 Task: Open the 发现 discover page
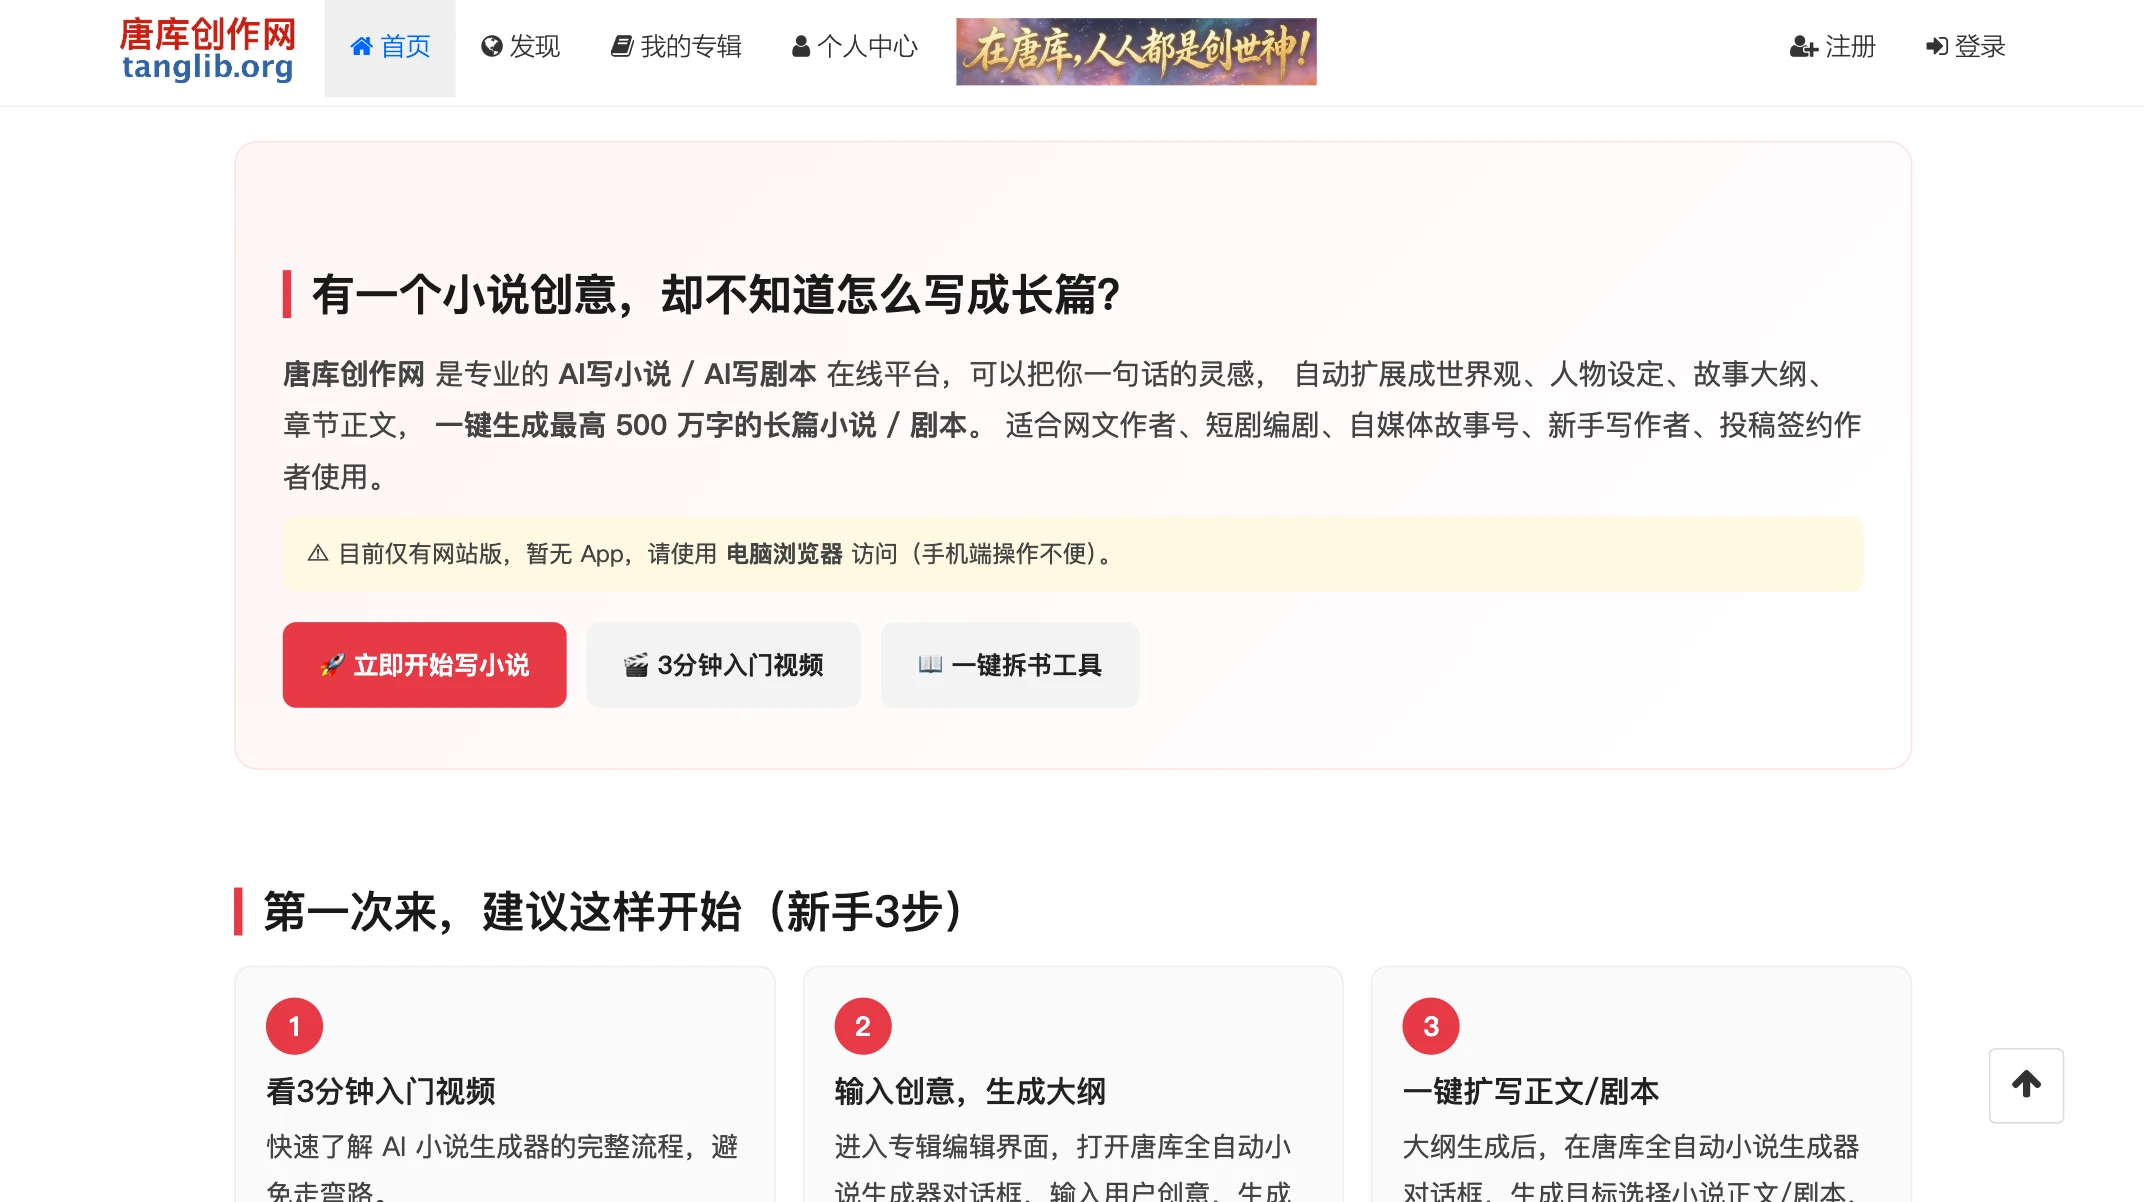(x=521, y=47)
